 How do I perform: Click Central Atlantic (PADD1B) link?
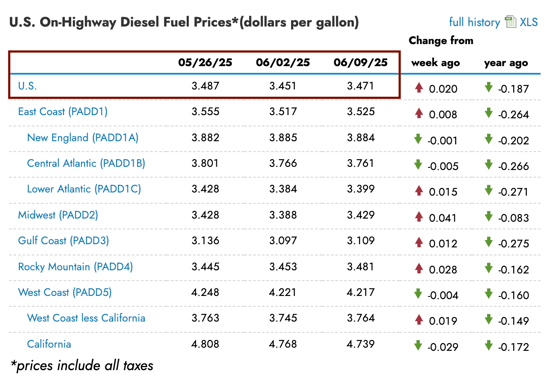pos(86,163)
